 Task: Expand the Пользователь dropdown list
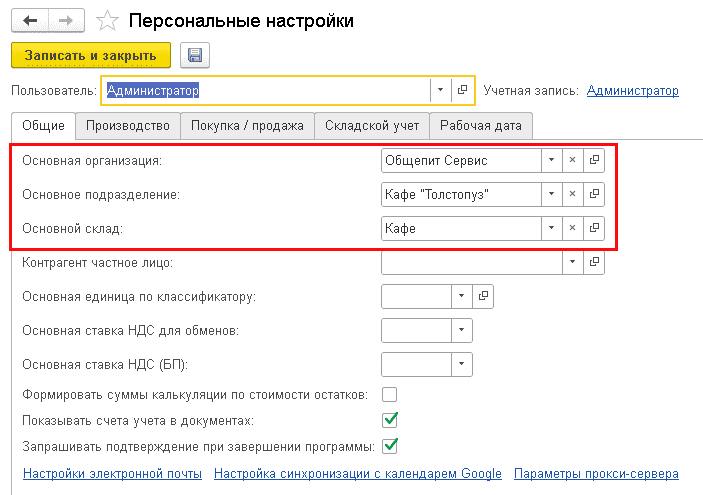click(441, 90)
